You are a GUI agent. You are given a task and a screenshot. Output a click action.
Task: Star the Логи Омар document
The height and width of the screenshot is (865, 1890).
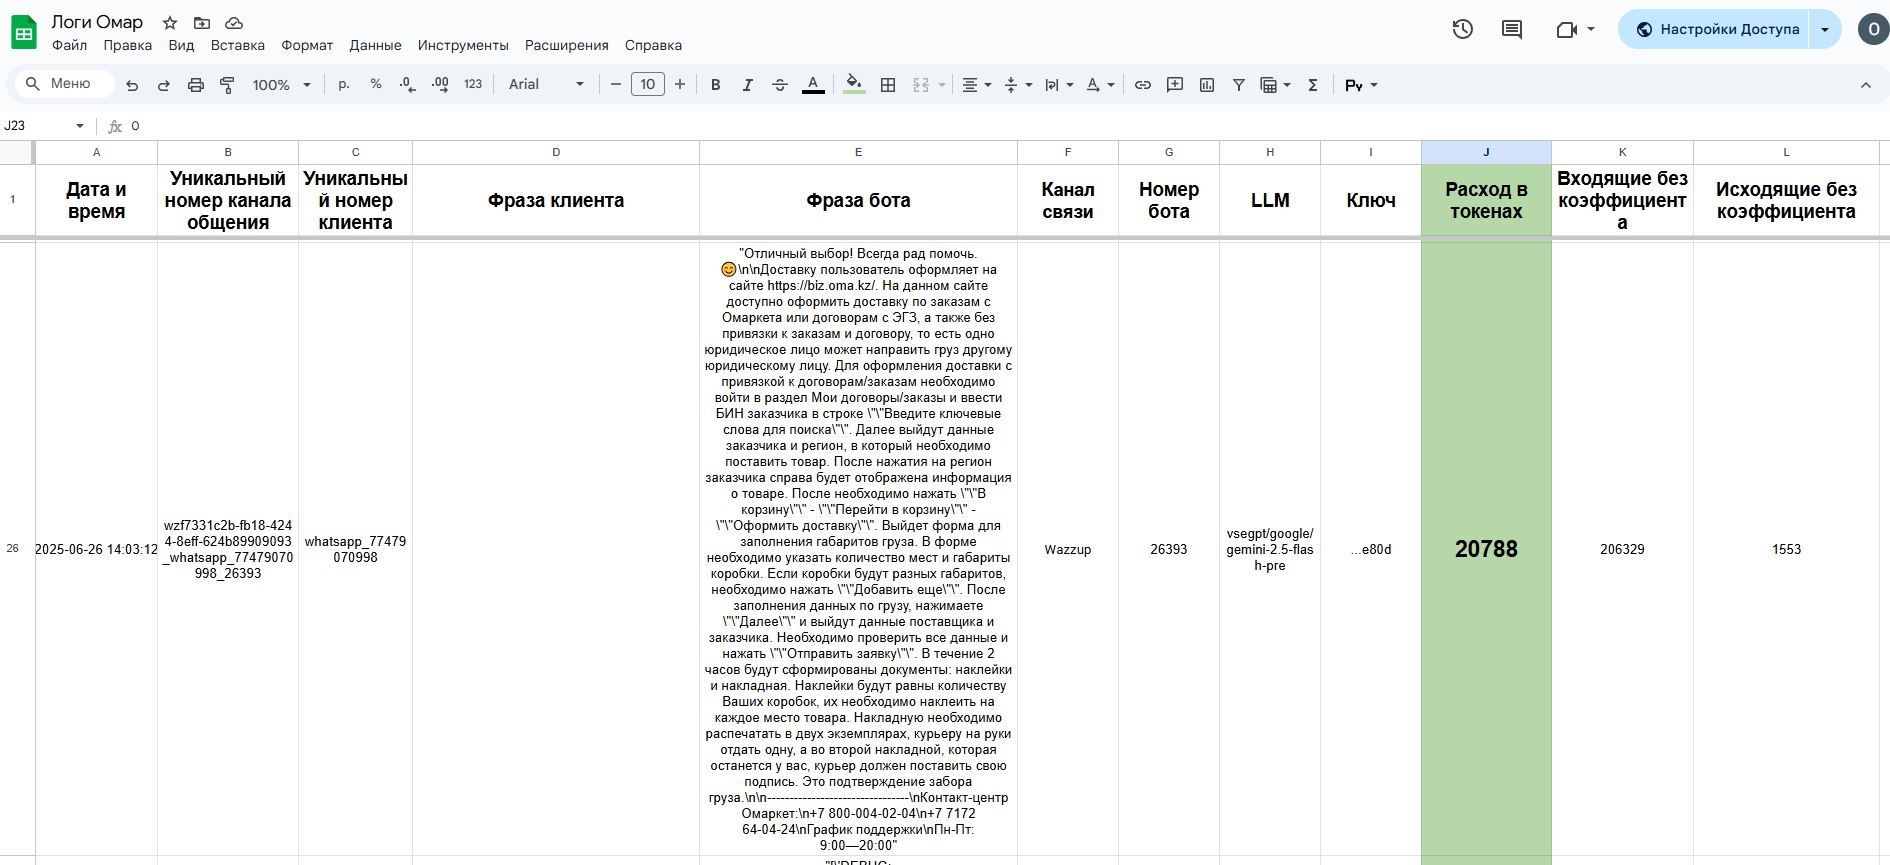click(x=170, y=23)
